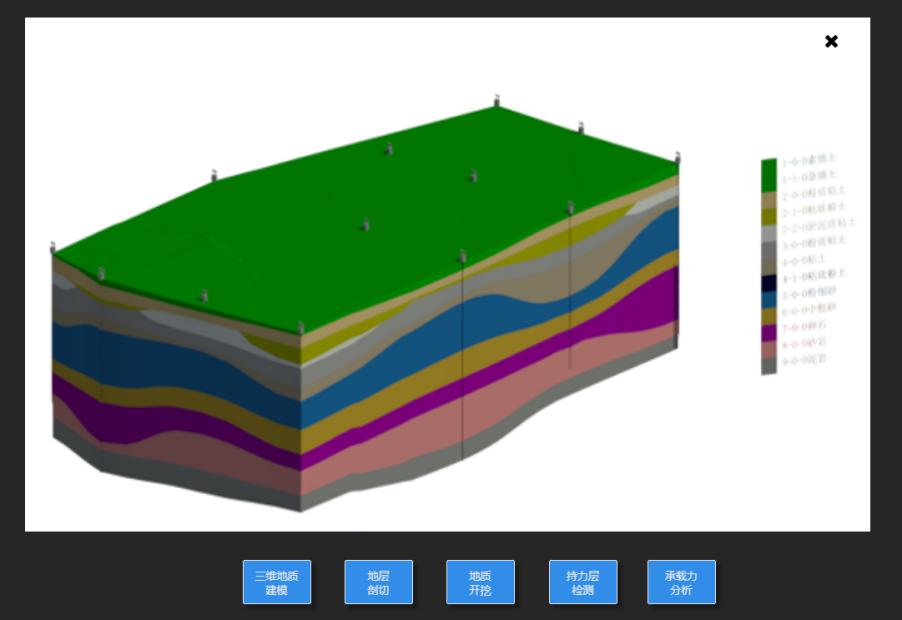Click the pink legend swatch near bottom

(769, 350)
